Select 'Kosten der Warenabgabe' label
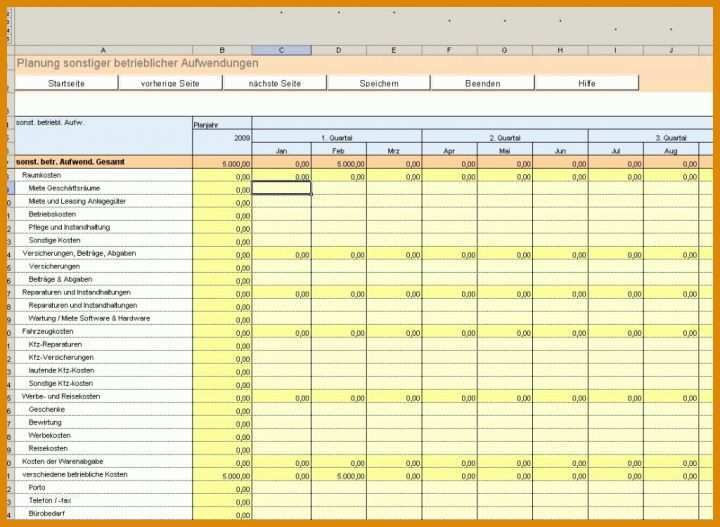This screenshot has height=527, width=720. tap(62, 461)
